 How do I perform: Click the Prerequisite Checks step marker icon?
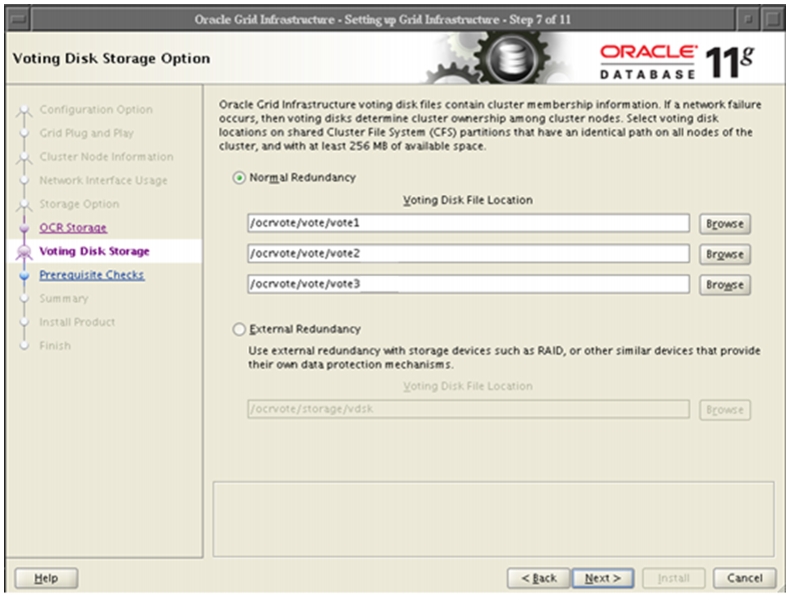(x=24, y=275)
